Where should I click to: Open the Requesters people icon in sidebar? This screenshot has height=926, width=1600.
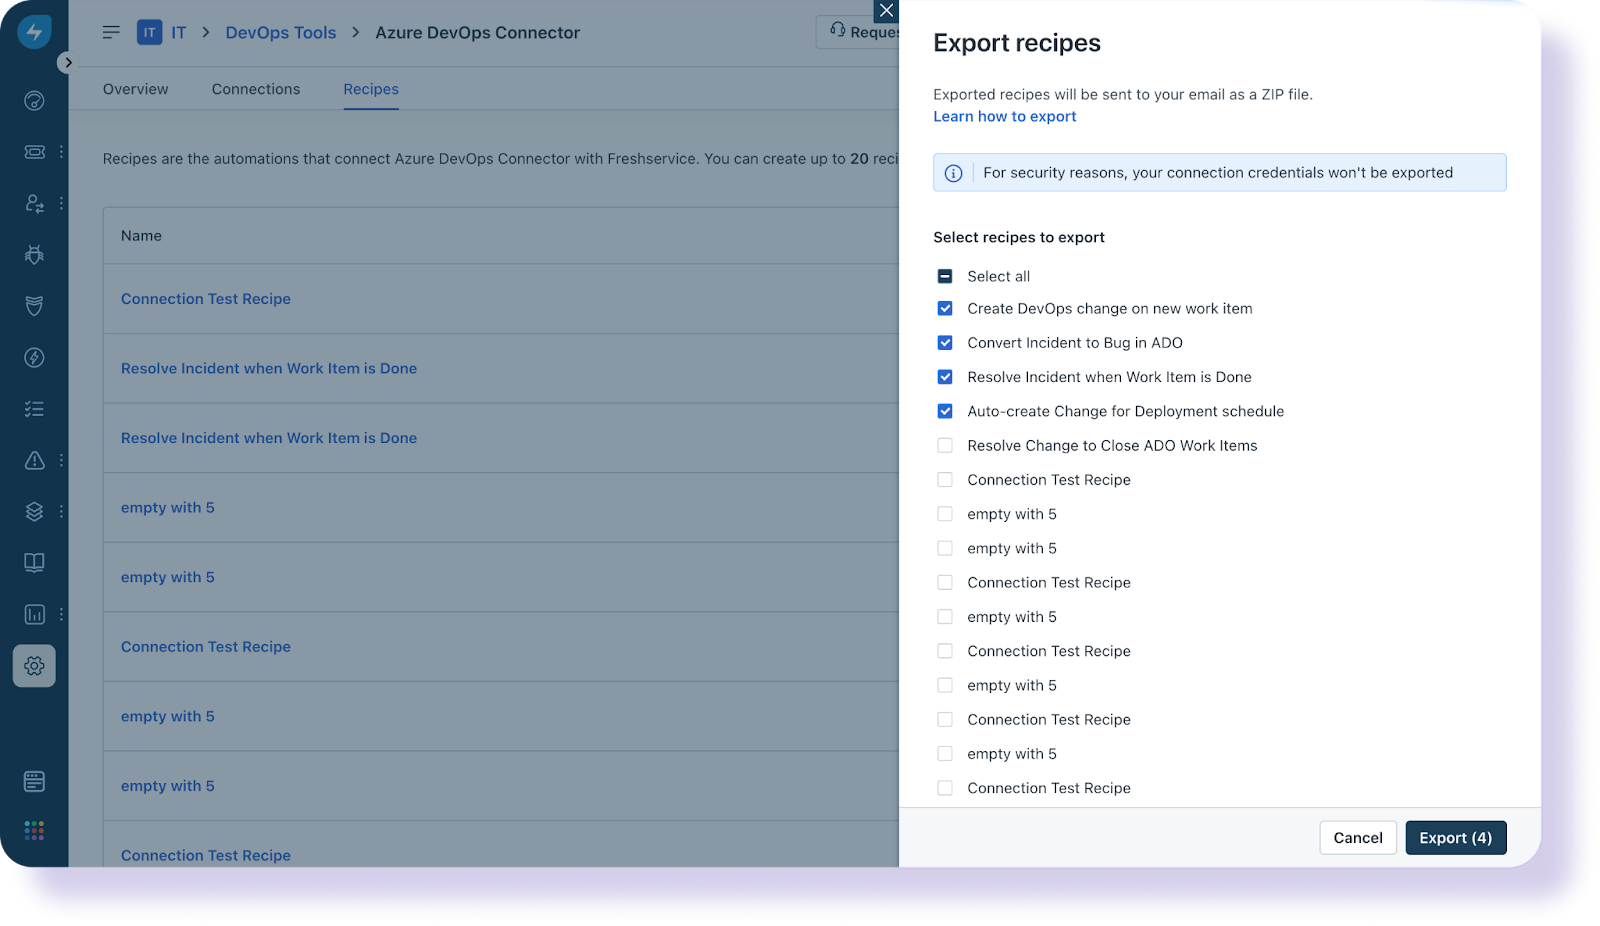(x=34, y=203)
